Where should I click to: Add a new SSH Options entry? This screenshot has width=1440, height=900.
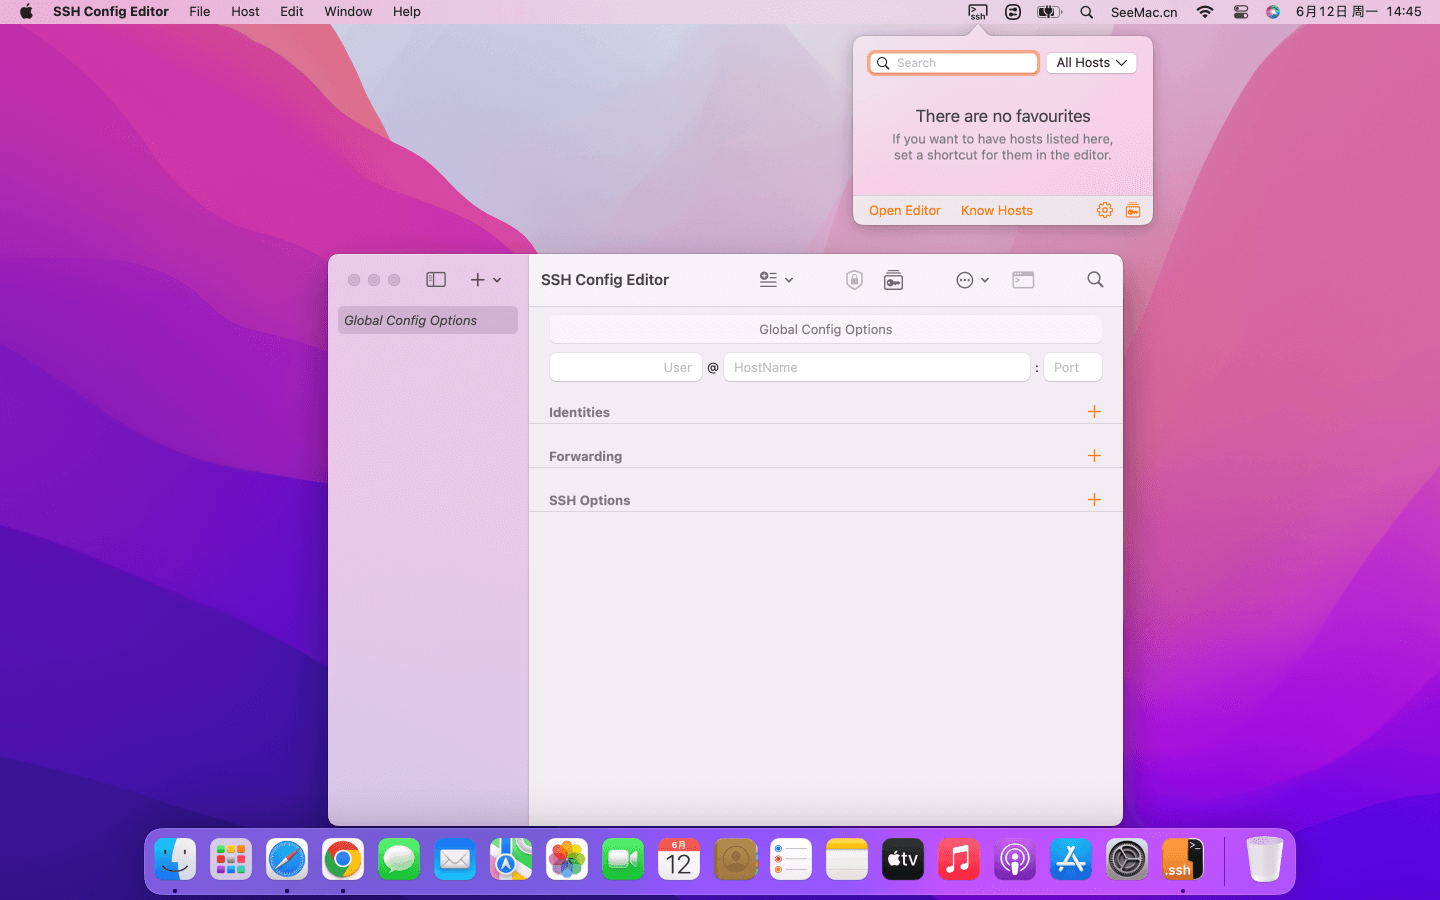[1094, 500]
